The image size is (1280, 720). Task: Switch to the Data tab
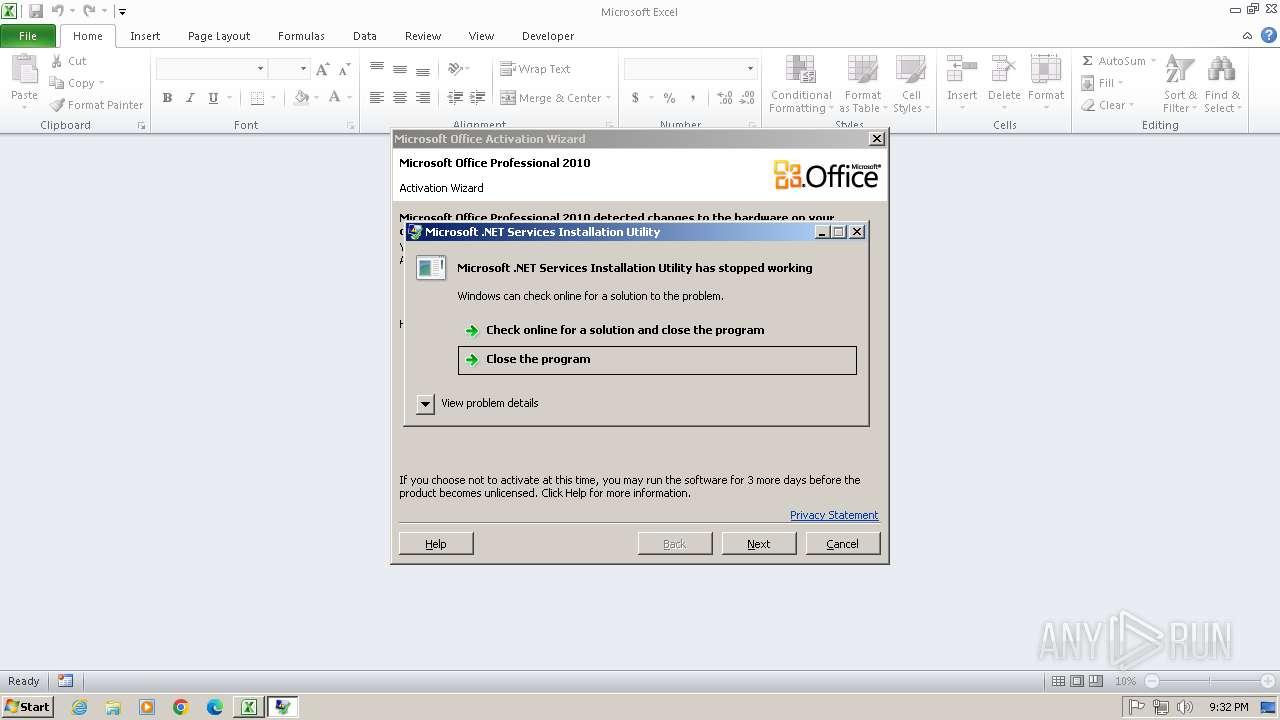point(365,36)
